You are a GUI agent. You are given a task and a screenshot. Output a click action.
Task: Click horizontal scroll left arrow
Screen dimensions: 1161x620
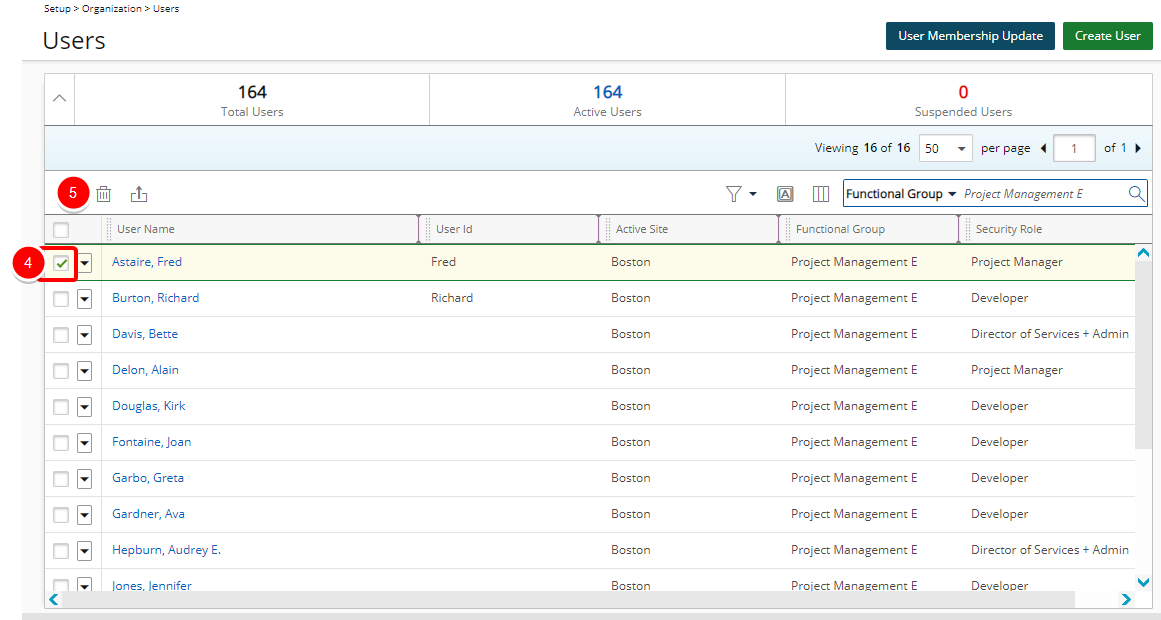click(53, 599)
